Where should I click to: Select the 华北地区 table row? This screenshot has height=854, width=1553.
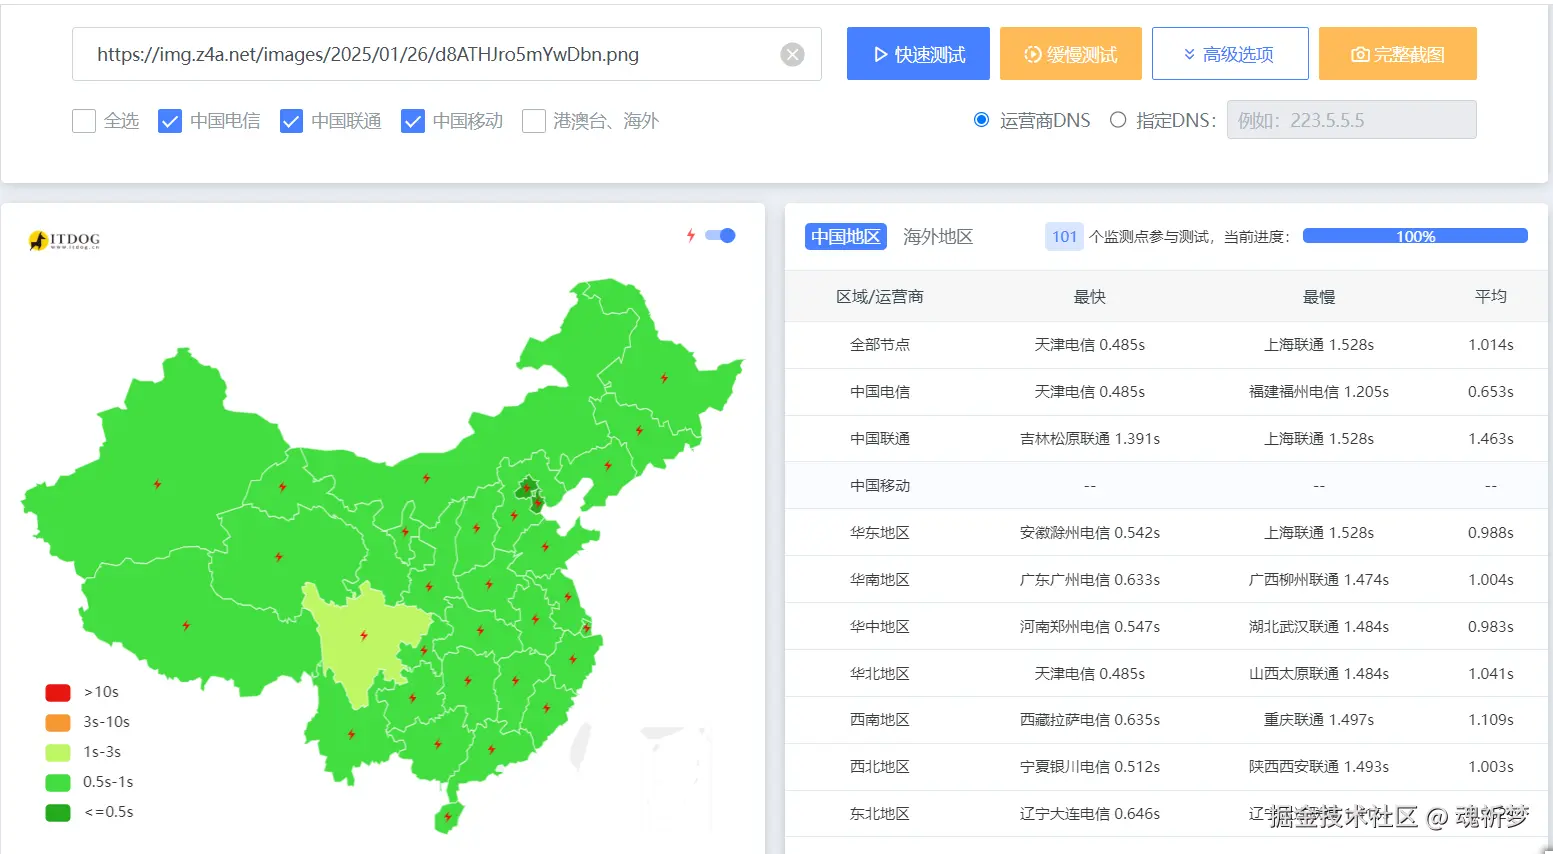click(1166, 674)
